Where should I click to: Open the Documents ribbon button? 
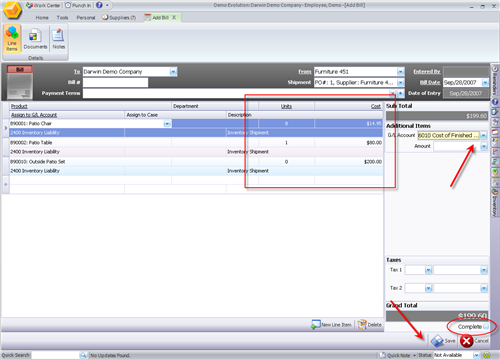35,39
